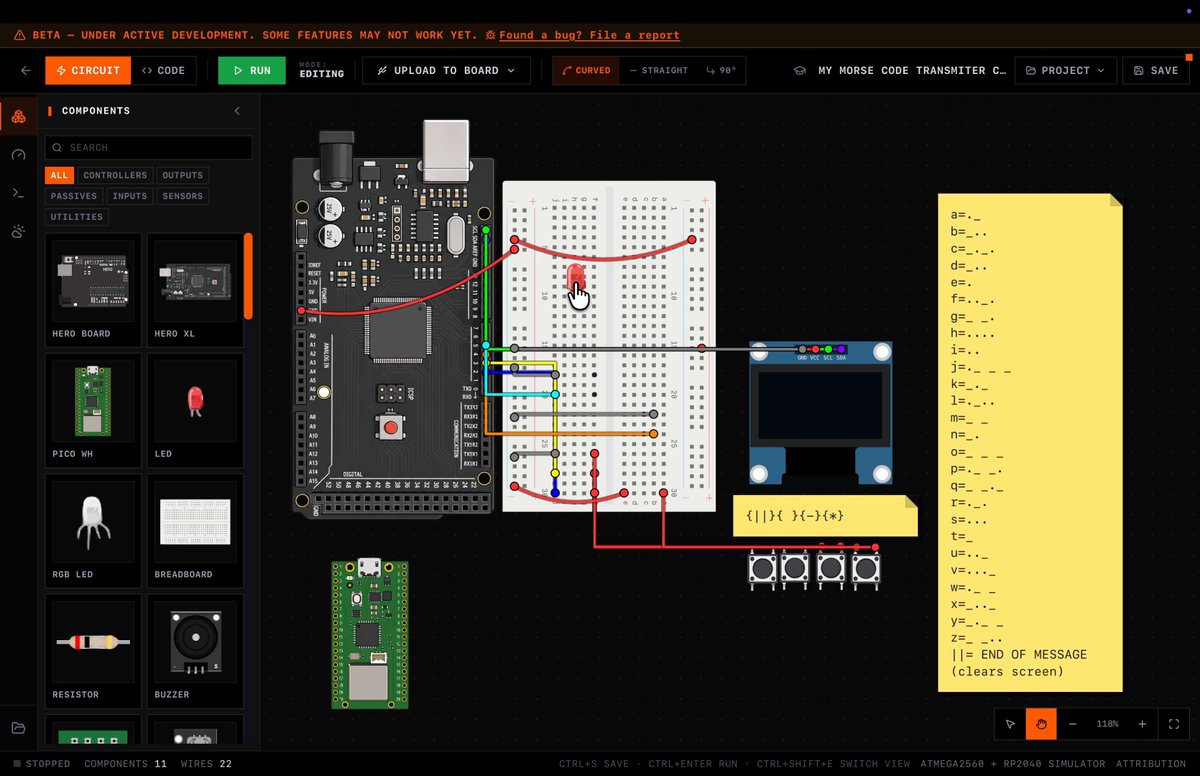Select the red LED on the breadboard
Screen dimensions: 1200x776
click(575, 277)
